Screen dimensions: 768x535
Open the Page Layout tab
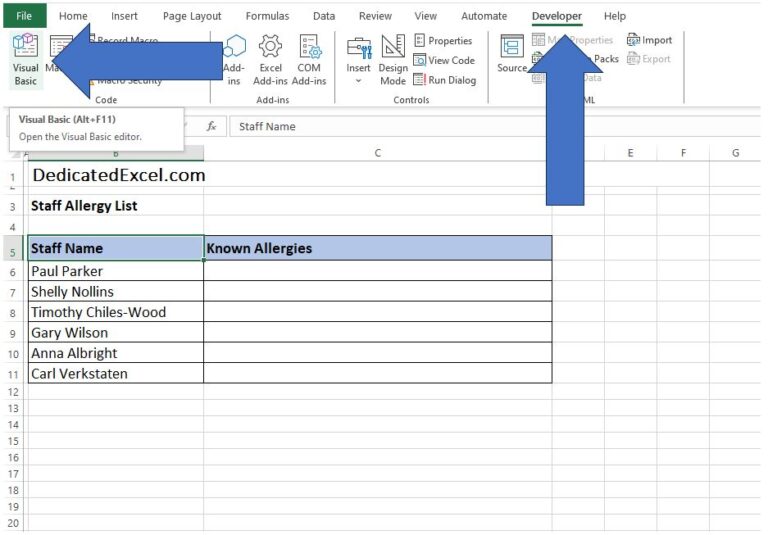pyautogui.click(x=192, y=16)
